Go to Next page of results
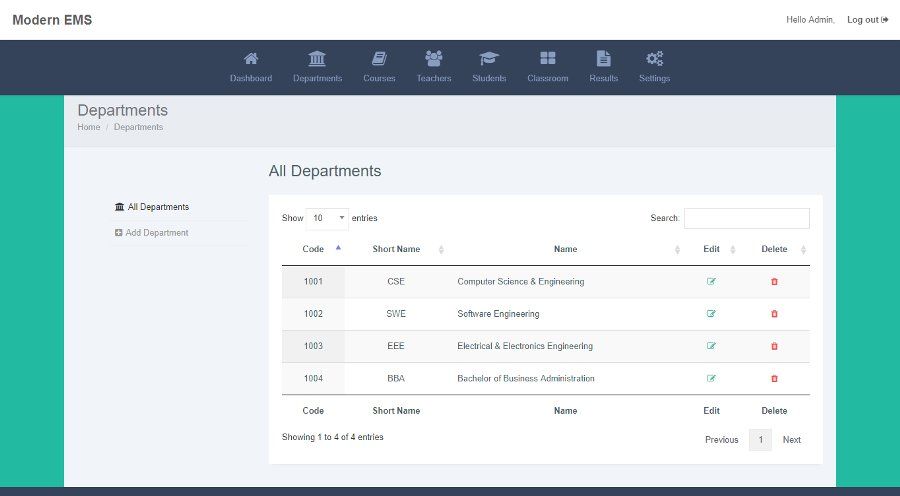 (791, 440)
